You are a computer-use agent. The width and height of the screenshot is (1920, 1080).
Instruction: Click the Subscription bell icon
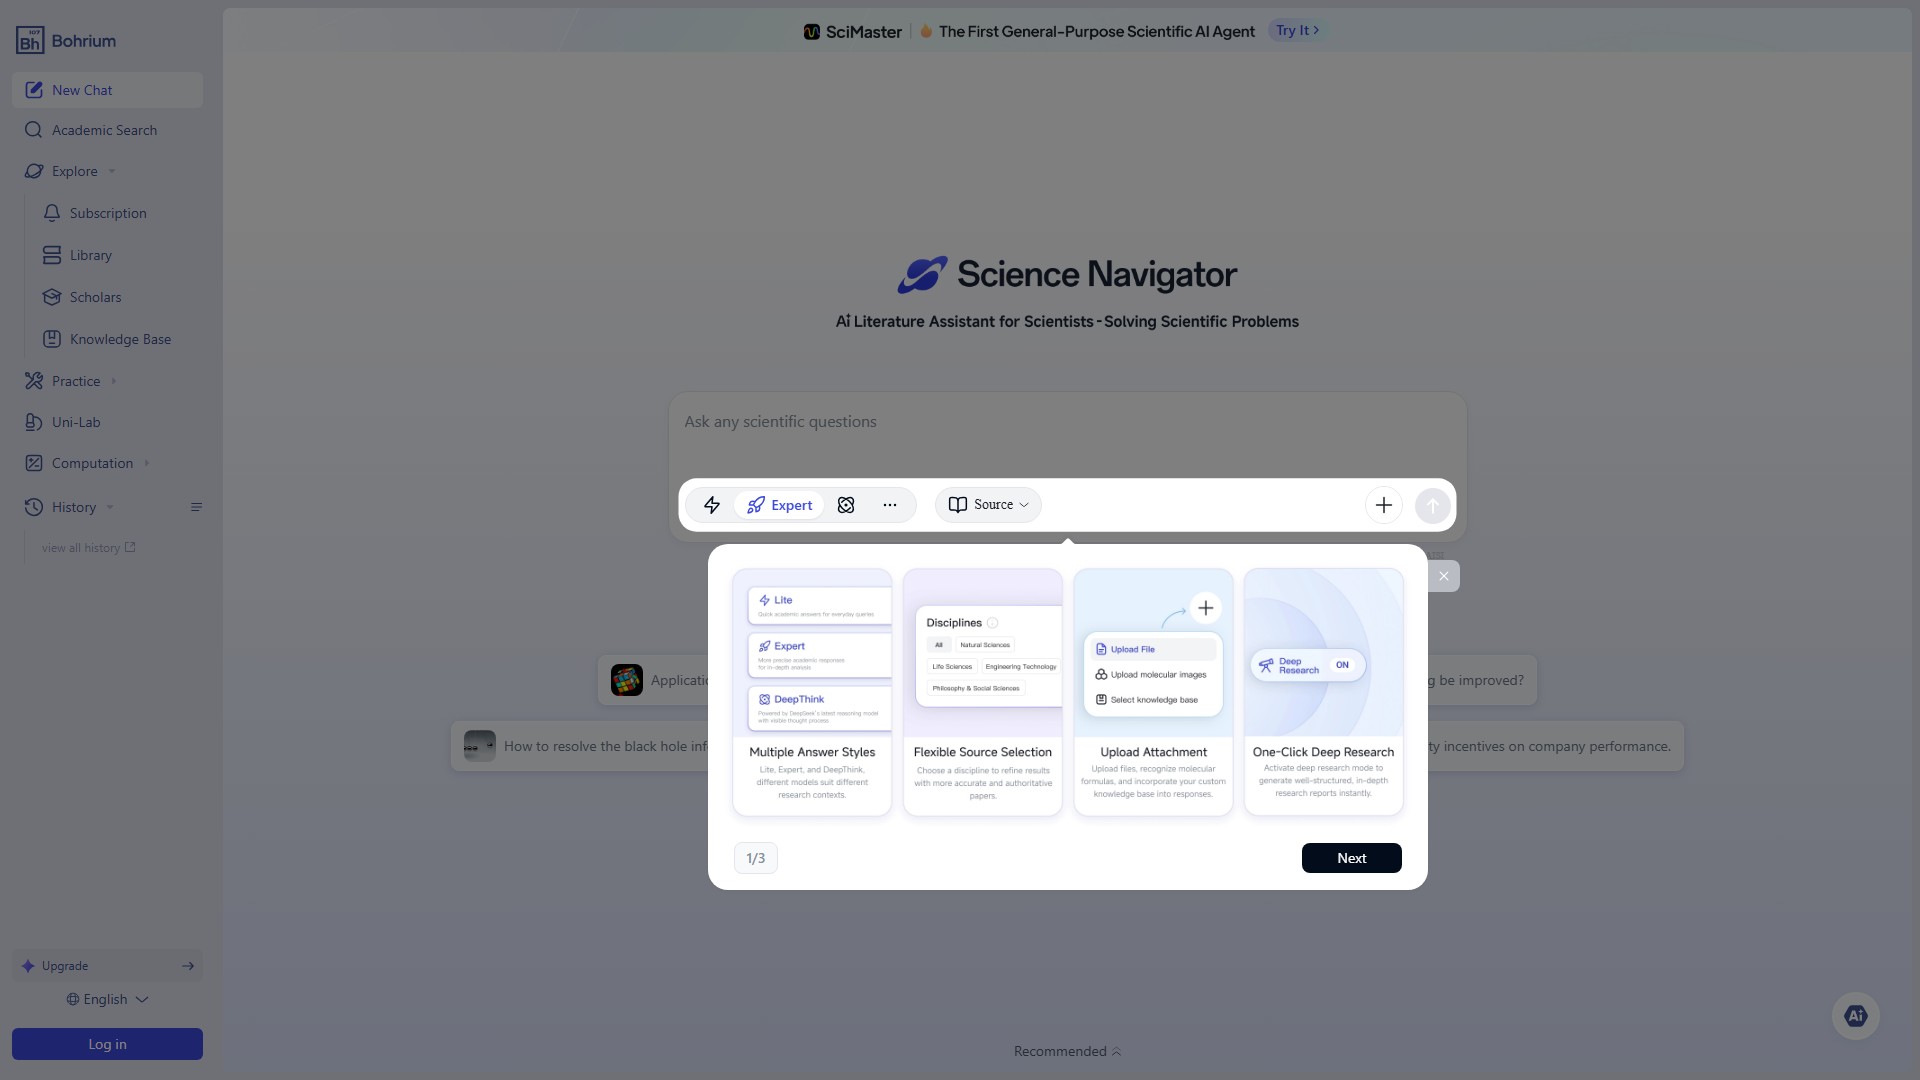click(52, 213)
